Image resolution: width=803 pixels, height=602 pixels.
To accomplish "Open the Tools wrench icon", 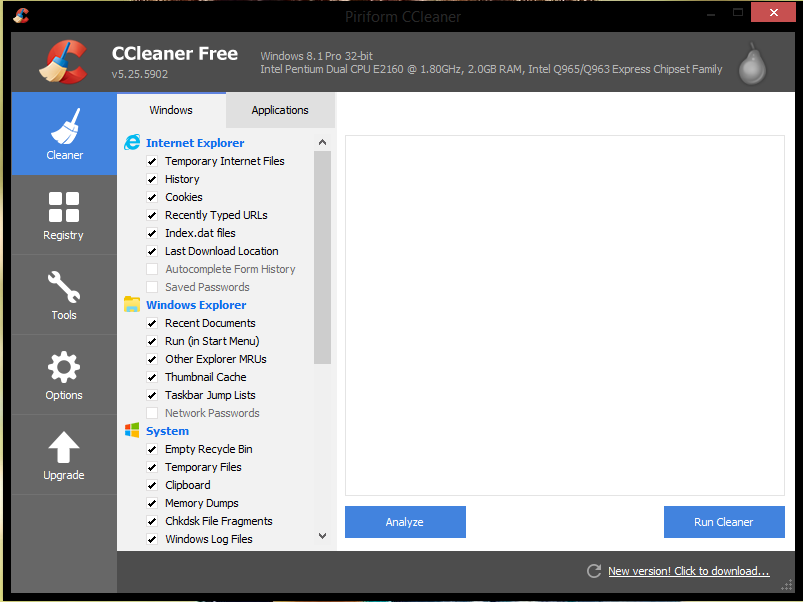I will point(64,287).
